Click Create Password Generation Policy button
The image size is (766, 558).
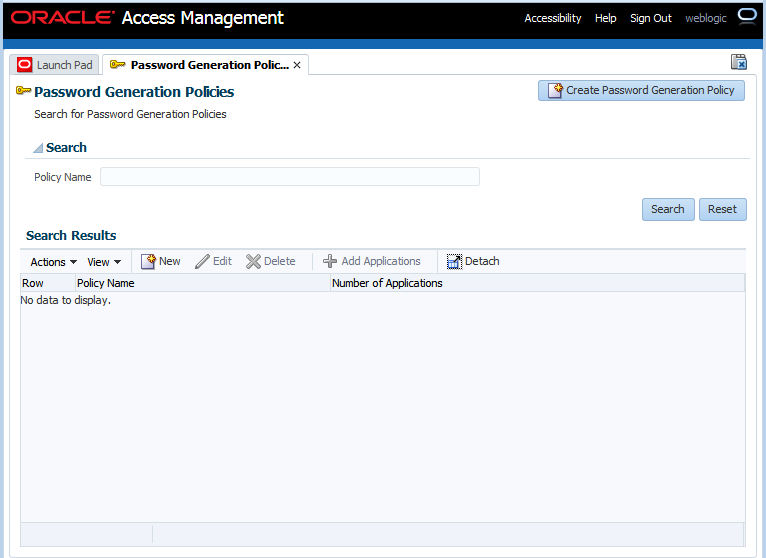641,90
